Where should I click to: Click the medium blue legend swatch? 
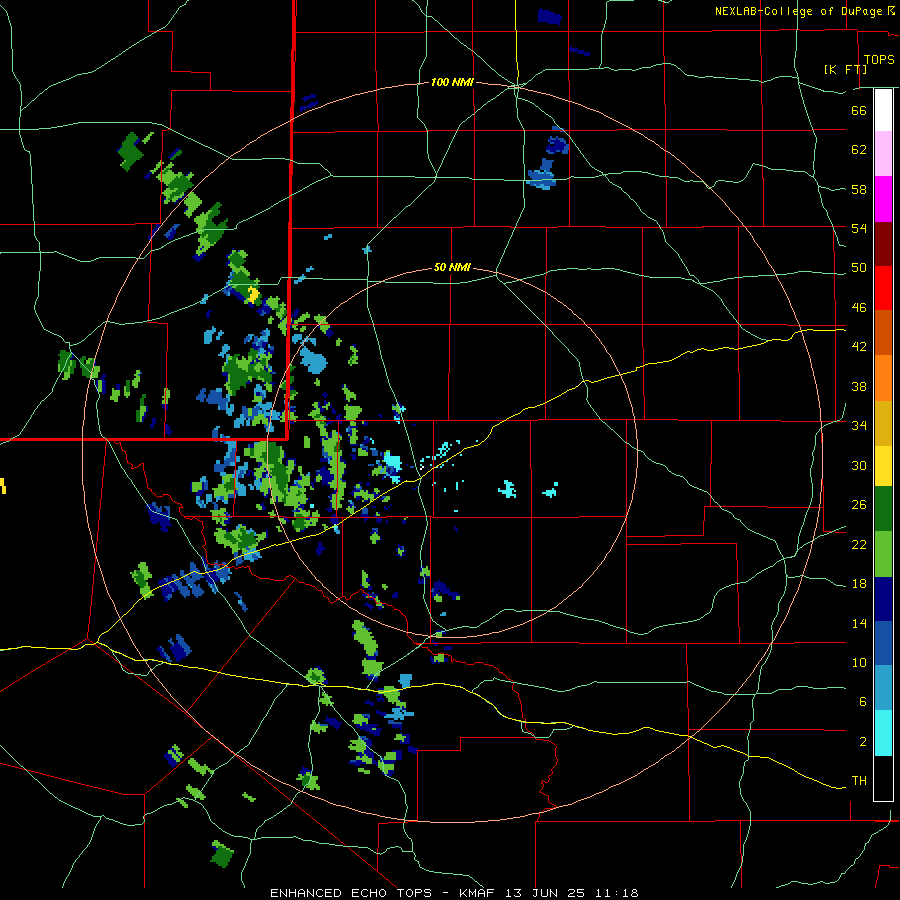[x=883, y=643]
